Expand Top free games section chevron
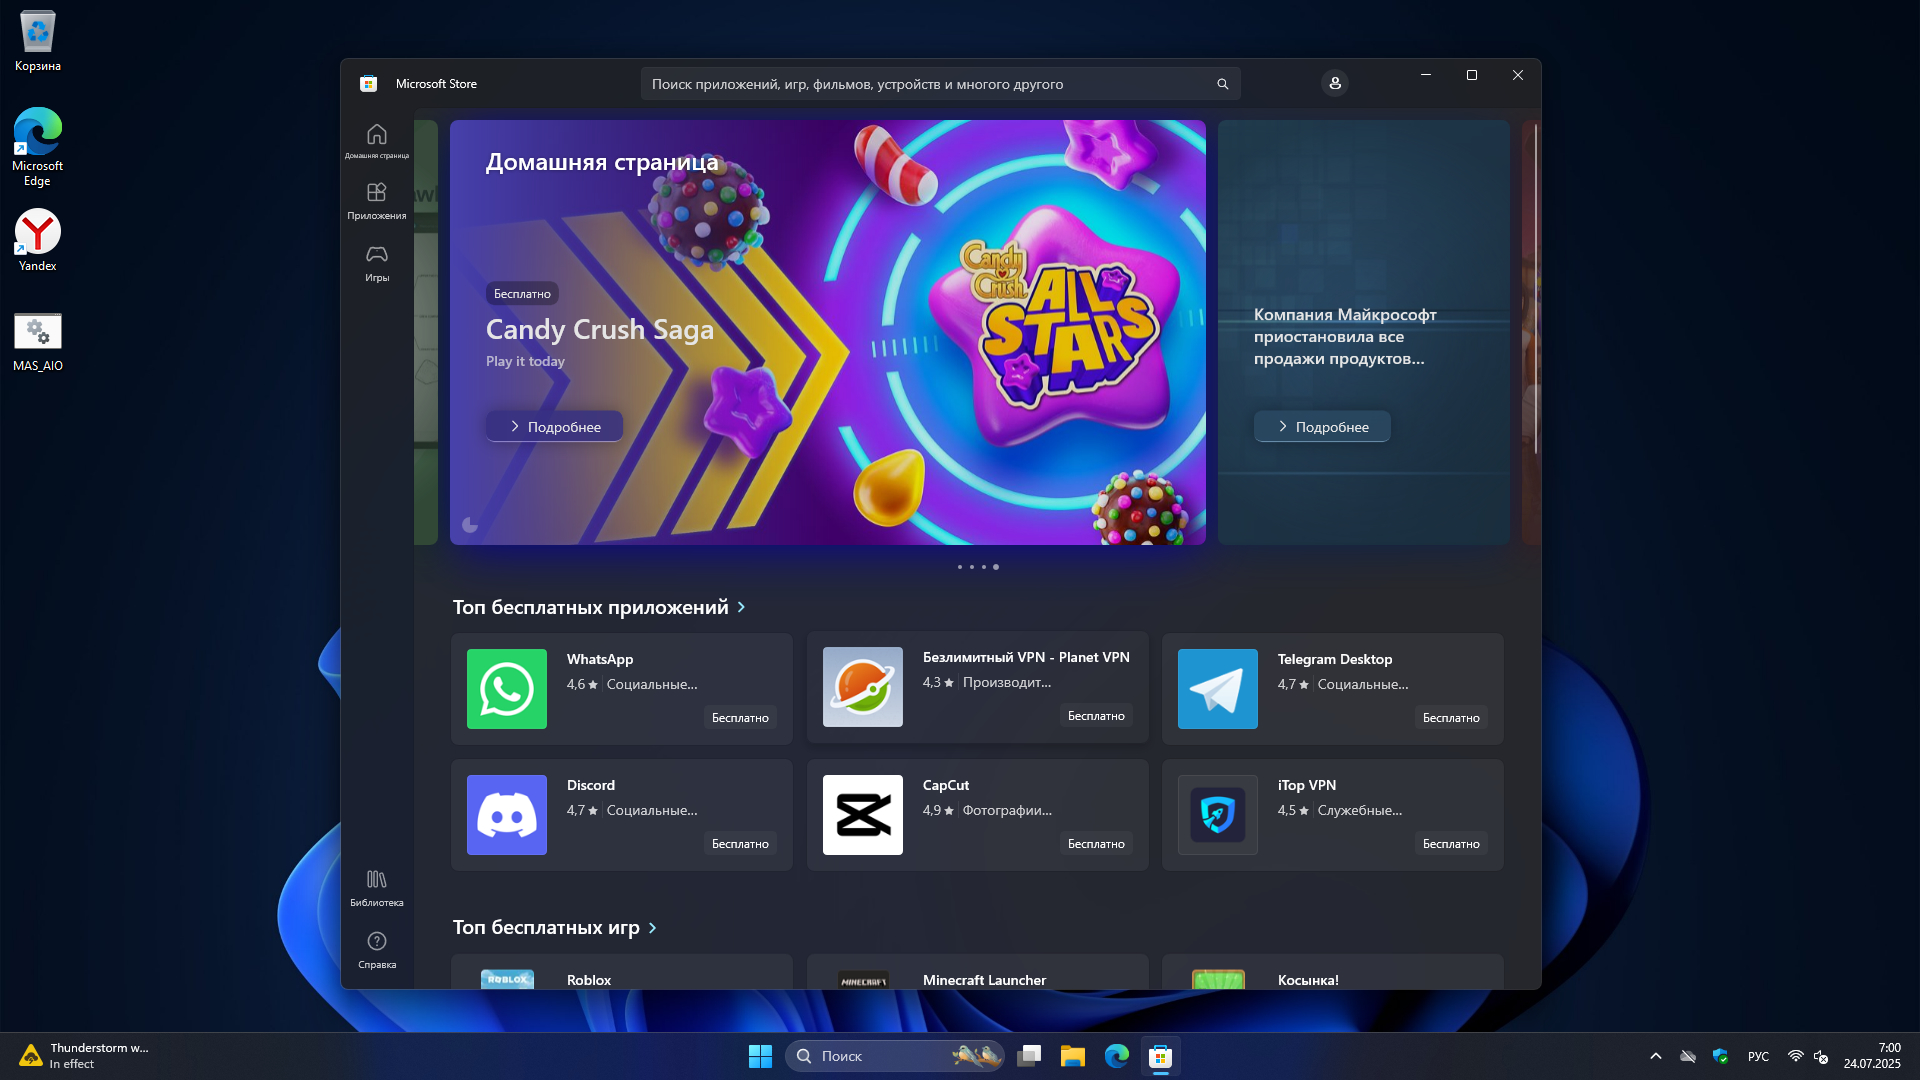Screen dimensions: 1920x1080 (652, 928)
